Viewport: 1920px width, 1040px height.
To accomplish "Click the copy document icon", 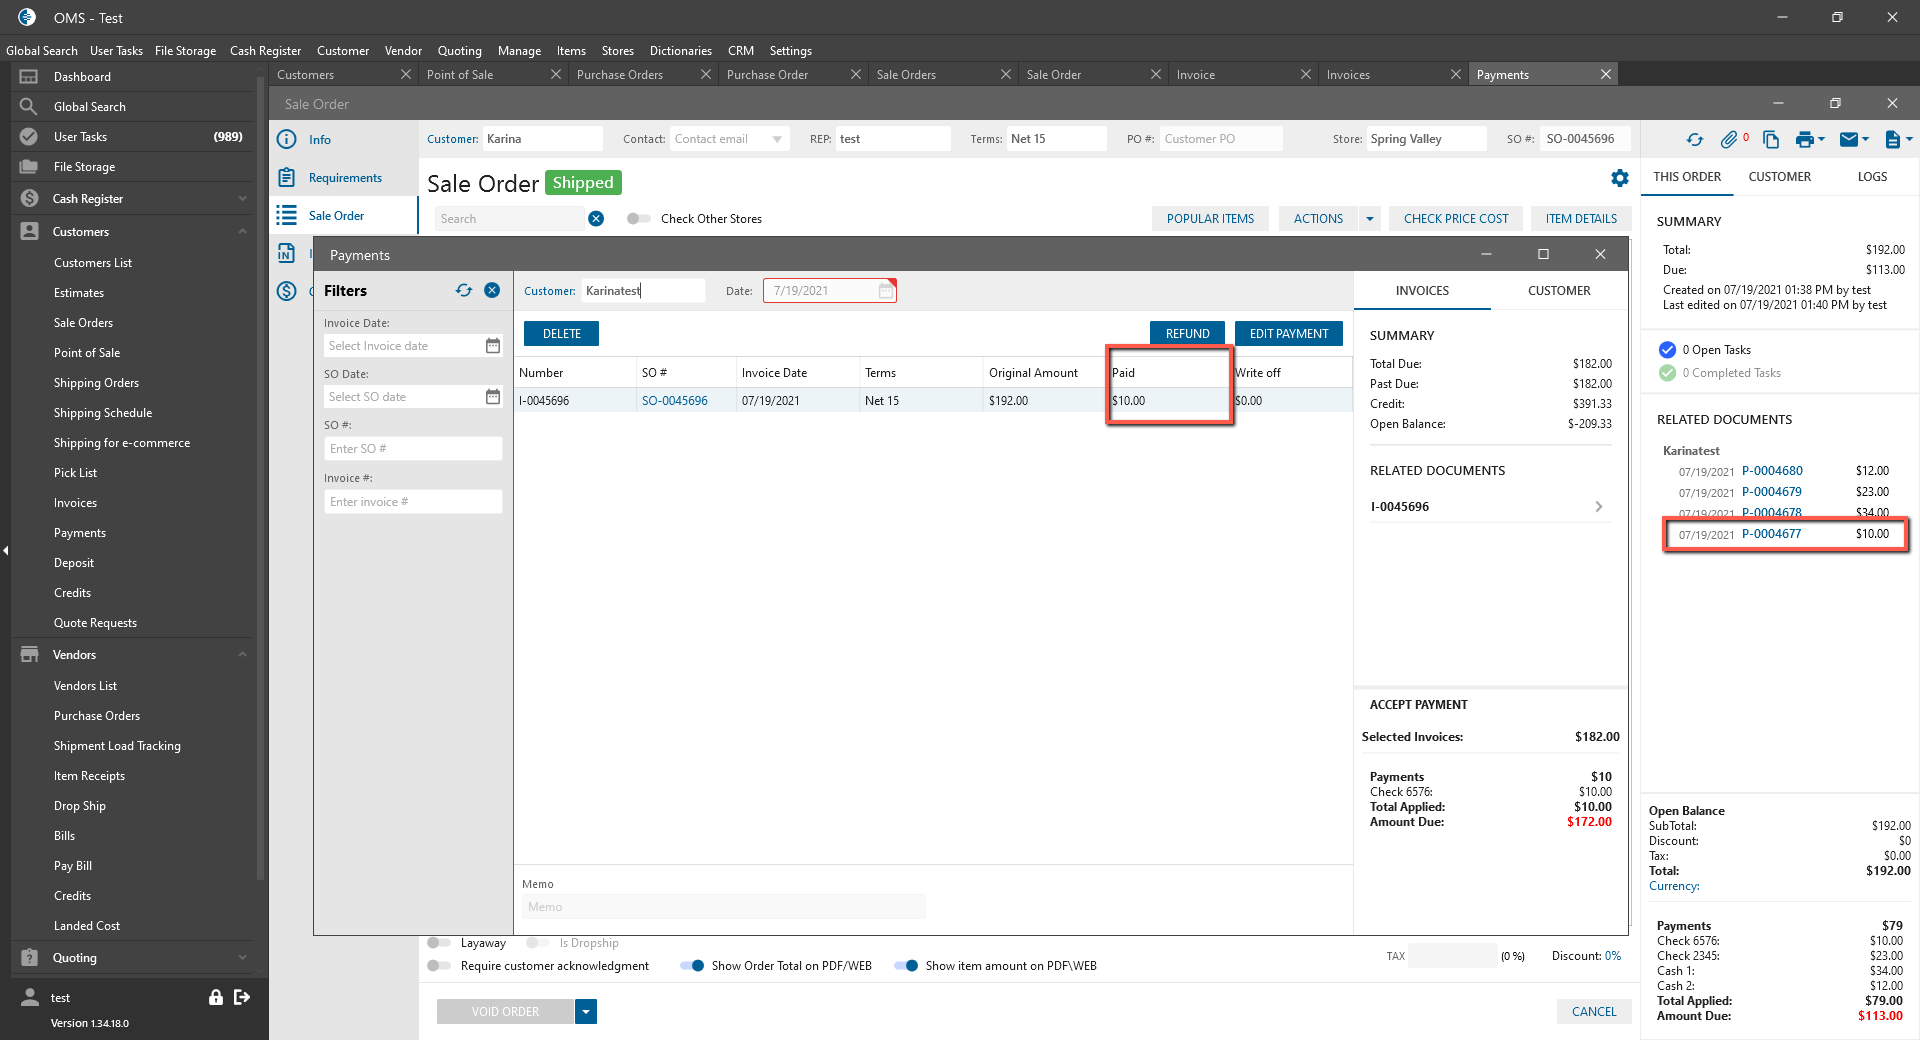I will 1771,140.
